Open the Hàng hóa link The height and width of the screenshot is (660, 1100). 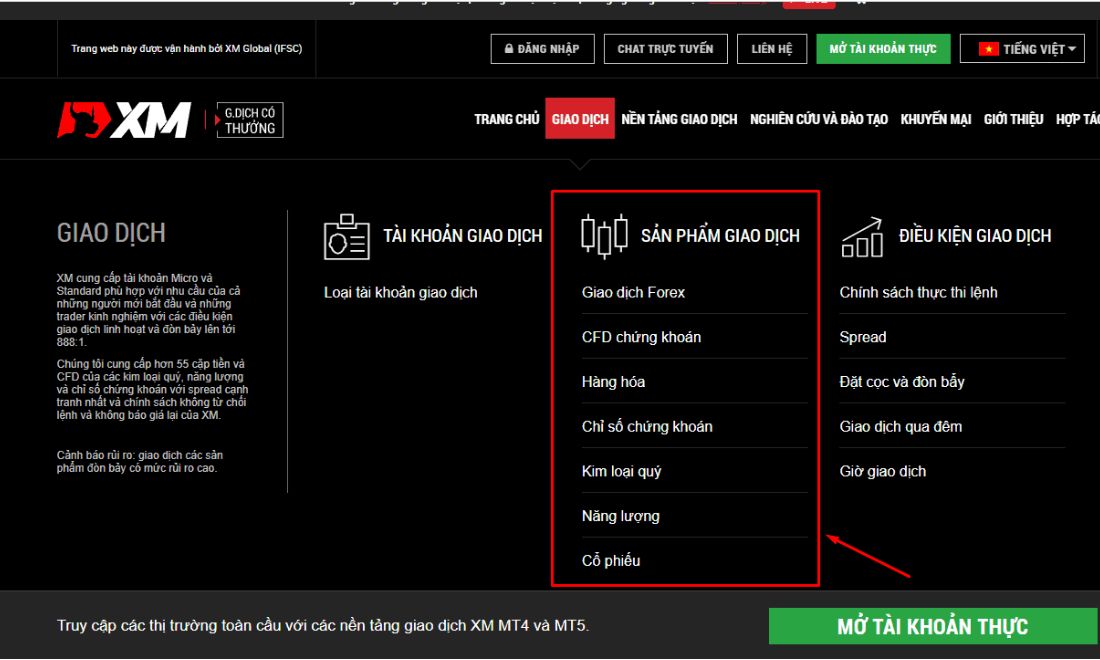pyautogui.click(x=613, y=382)
